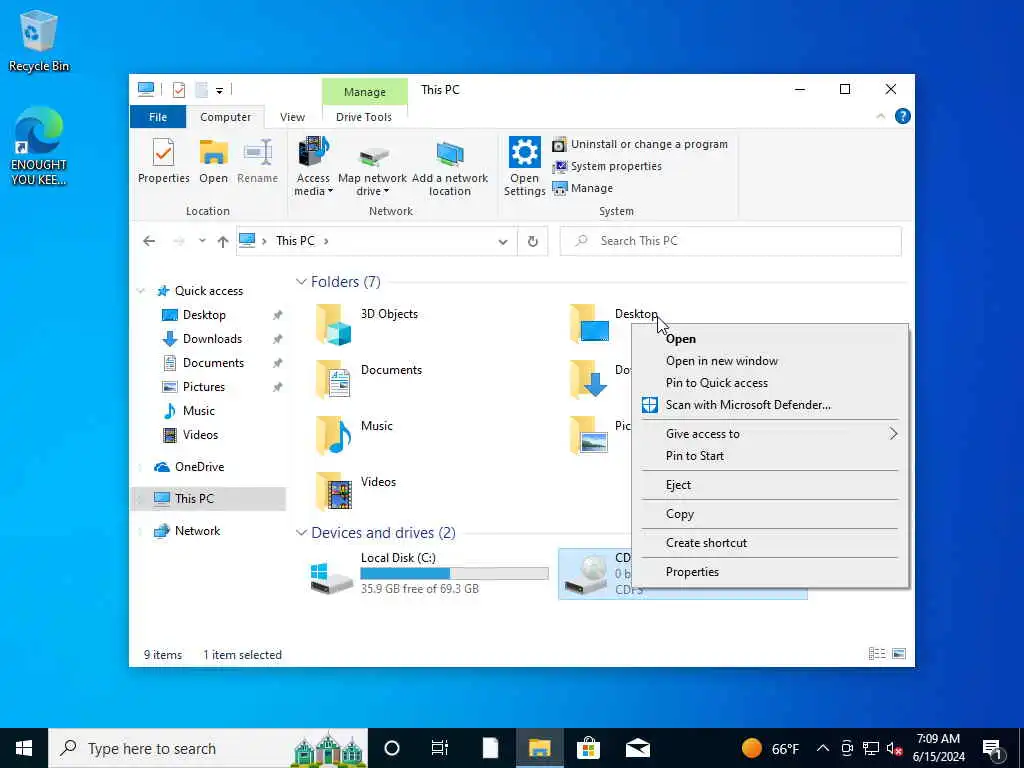Click the Recycle Bin desktop icon
This screenshot has width=1024, height=768.
(x=39, y=41)
